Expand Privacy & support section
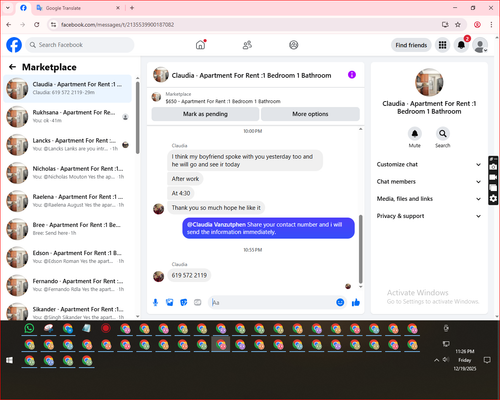The image size is (500, 400). (x=429, y=216)
